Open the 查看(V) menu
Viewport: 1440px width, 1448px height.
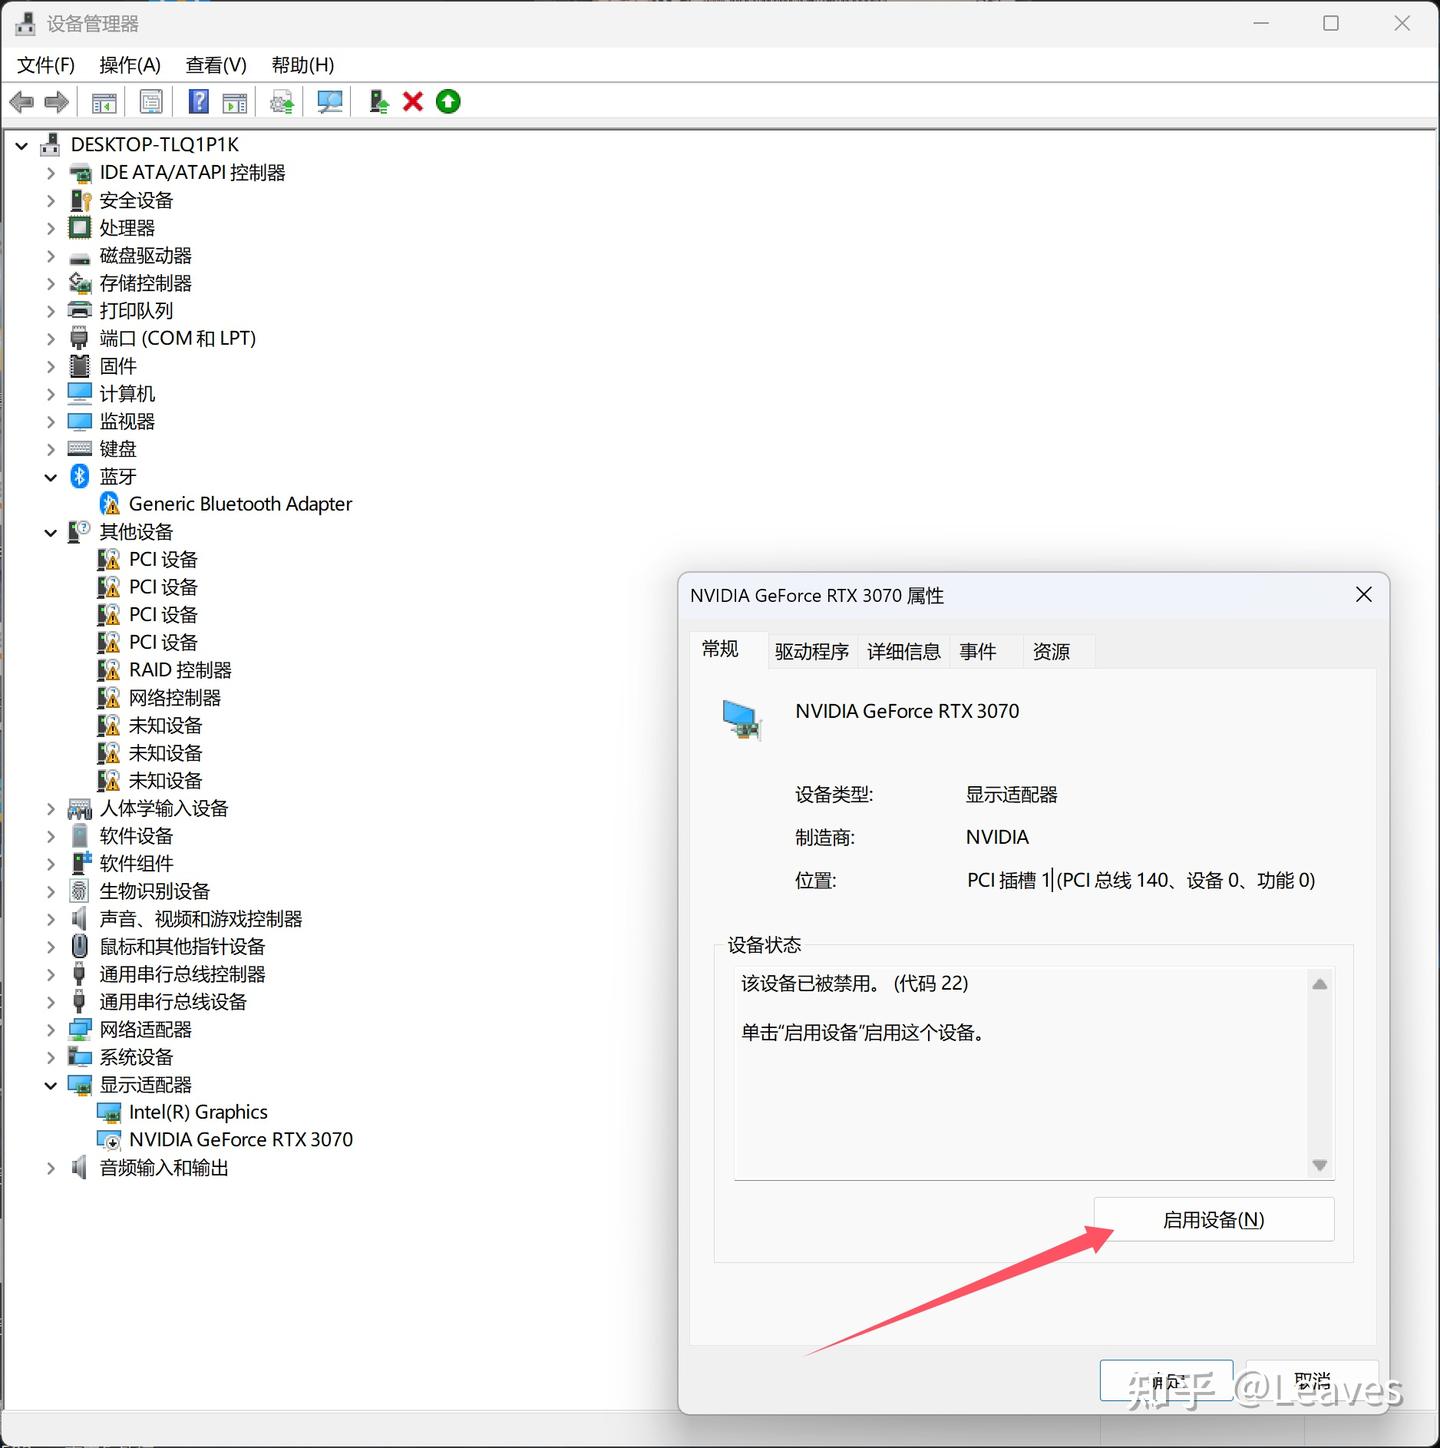[216, 65]
